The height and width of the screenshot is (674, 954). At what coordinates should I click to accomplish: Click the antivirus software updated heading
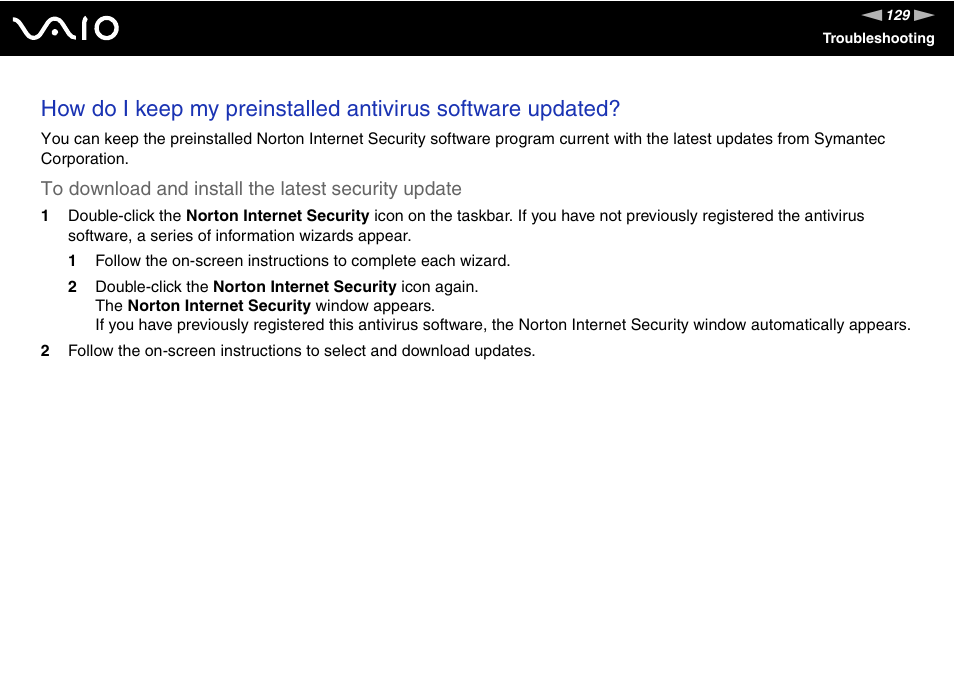coord(330,109)
